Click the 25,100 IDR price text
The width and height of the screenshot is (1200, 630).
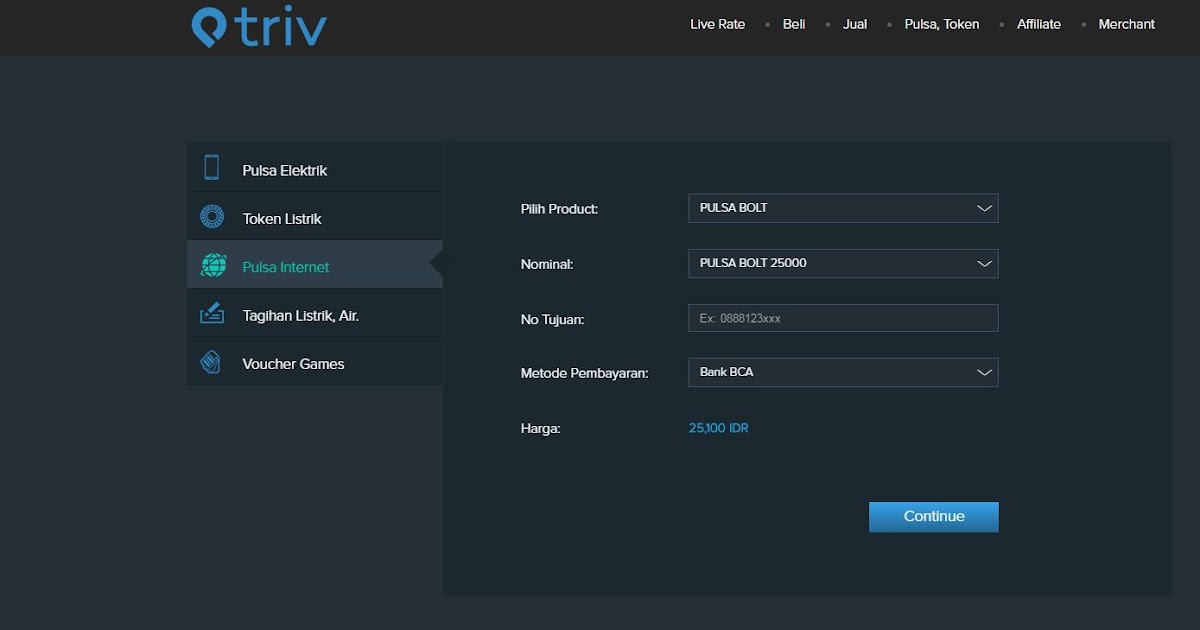[719, 428]
